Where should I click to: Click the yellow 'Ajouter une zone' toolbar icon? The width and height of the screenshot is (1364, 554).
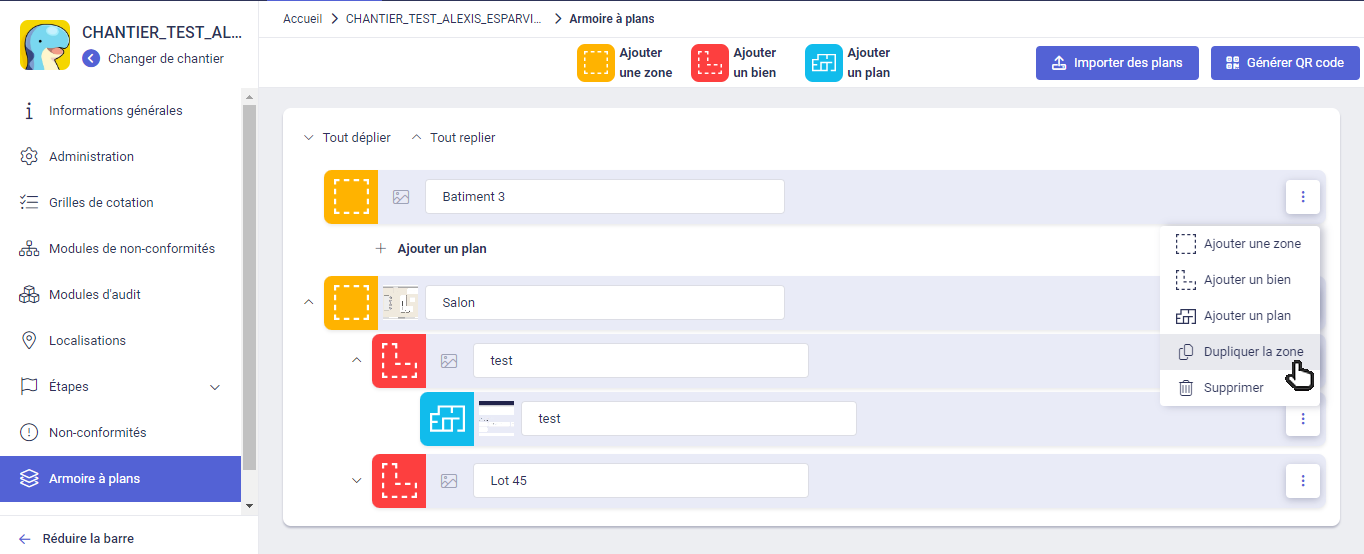pos(596,63)
